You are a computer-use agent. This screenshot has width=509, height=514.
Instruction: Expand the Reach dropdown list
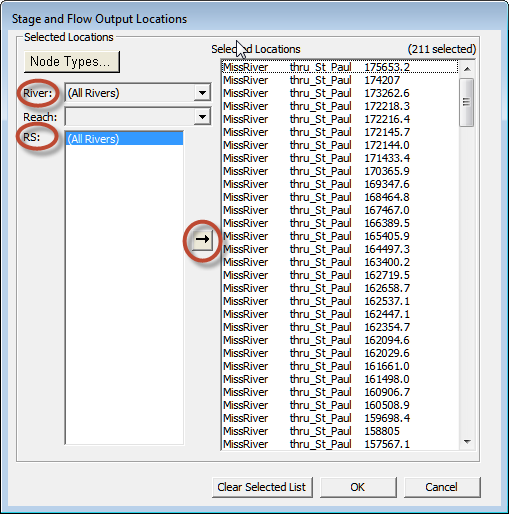coord(202,117)
